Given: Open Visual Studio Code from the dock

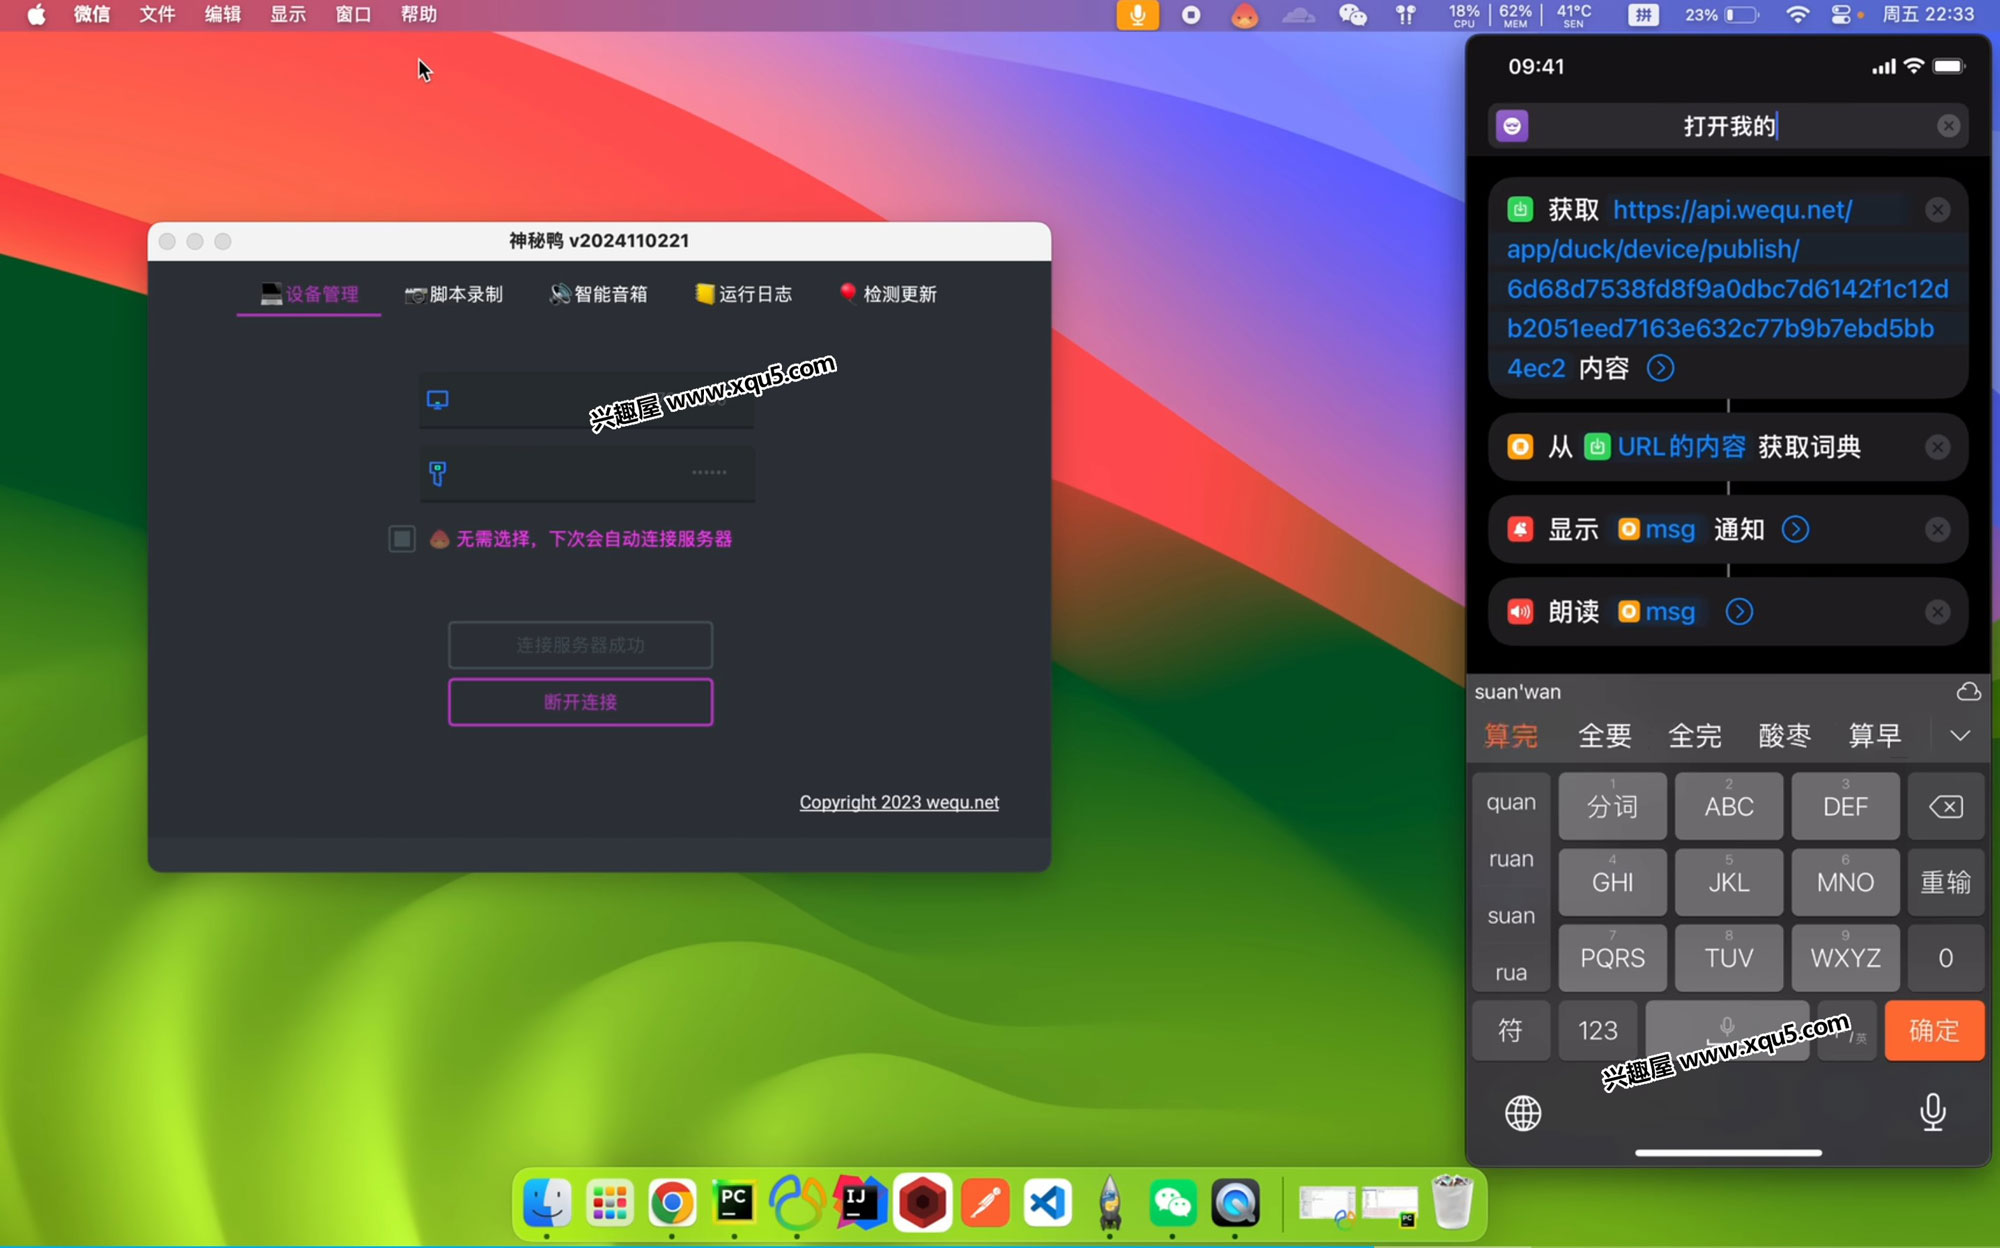Looking at the screenshot, I should tap(1047, 1202).
